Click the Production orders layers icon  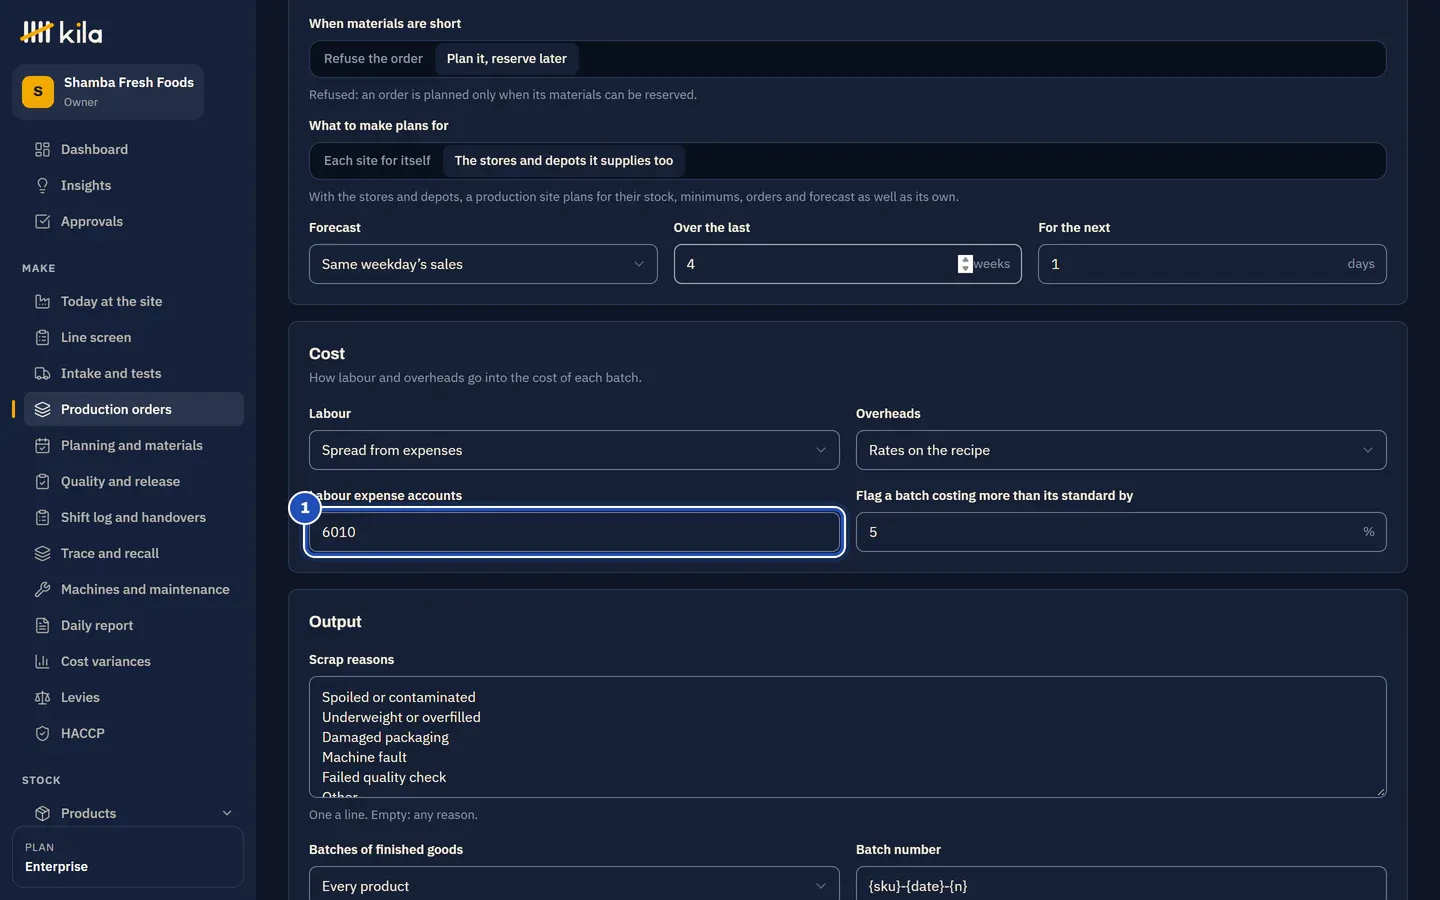pyautogui.click(x=42, y=409)
